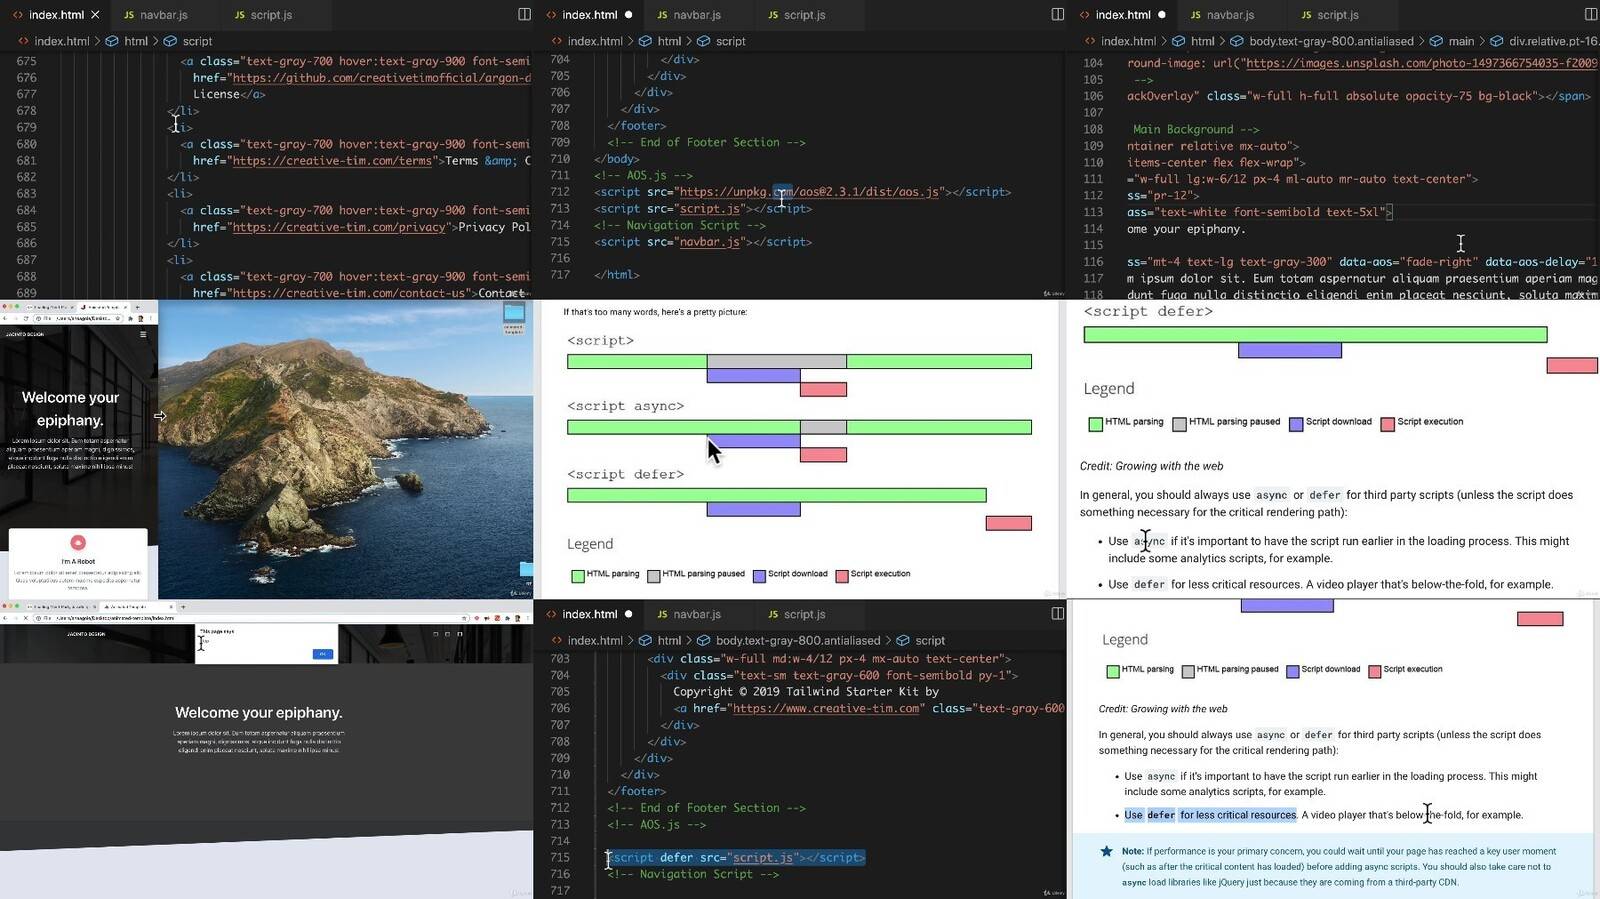
Task: Follow the creative-tim.com/terms link in code
Action: point(332,161)
